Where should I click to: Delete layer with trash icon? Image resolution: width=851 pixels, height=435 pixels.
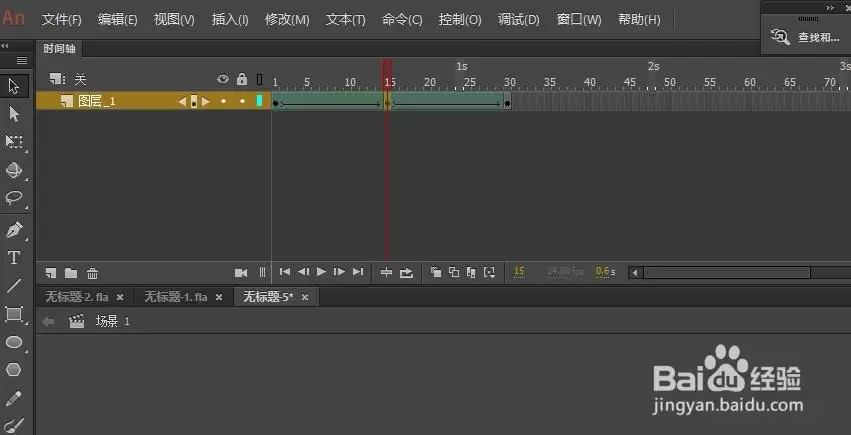(93, 273)
